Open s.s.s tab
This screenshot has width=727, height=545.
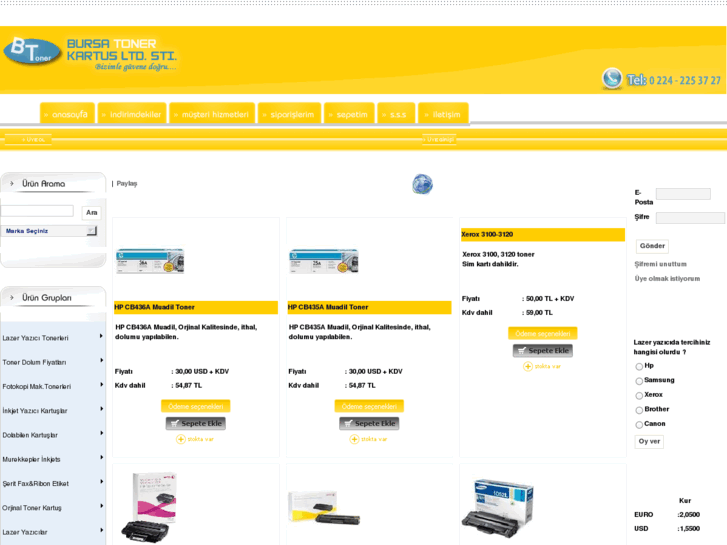(396, 113)
